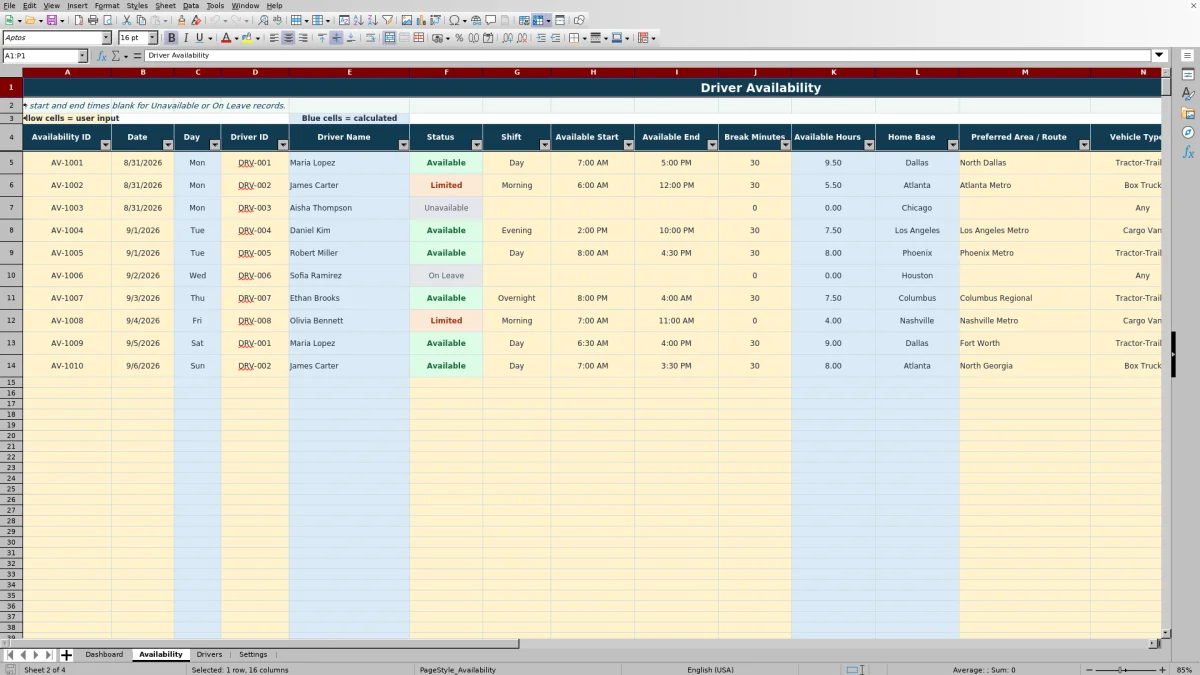Open the Driver Name filter dropdown

click(404, 145)
